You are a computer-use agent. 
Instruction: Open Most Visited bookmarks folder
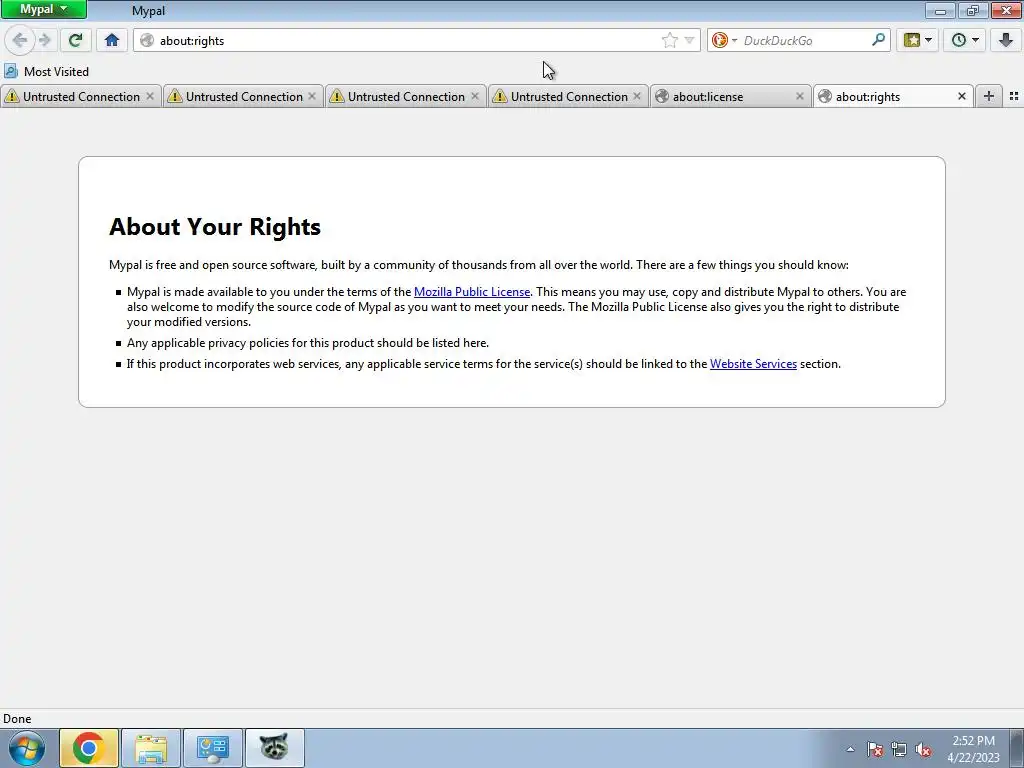click(46, 71)
